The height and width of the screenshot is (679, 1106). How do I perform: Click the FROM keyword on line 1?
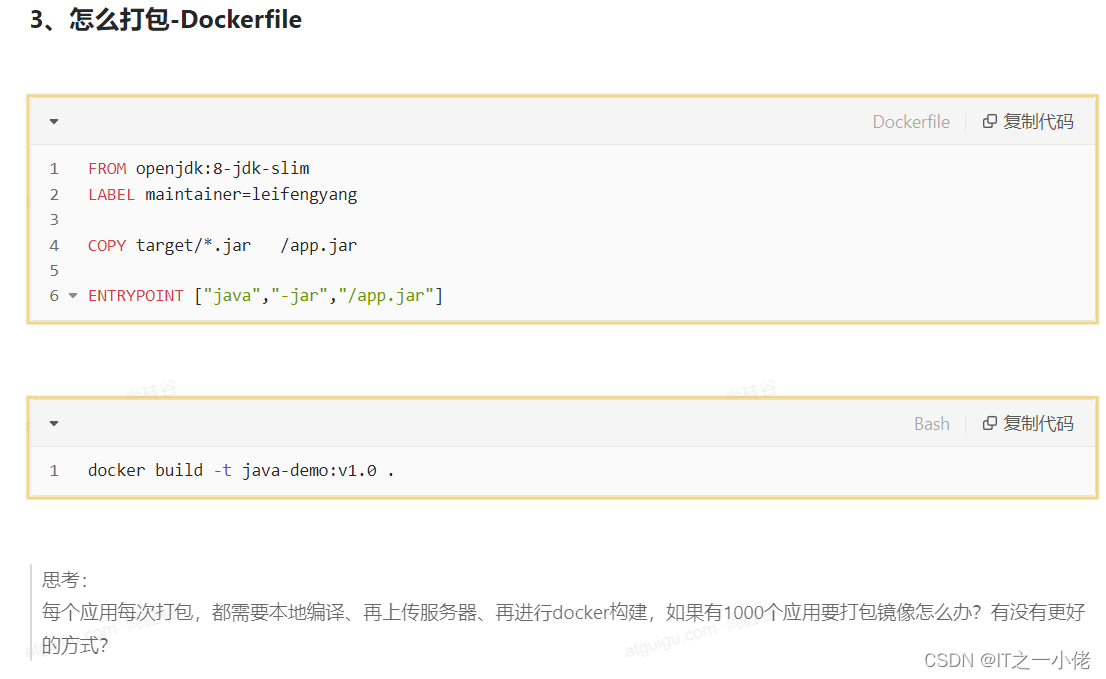(107, 169)
